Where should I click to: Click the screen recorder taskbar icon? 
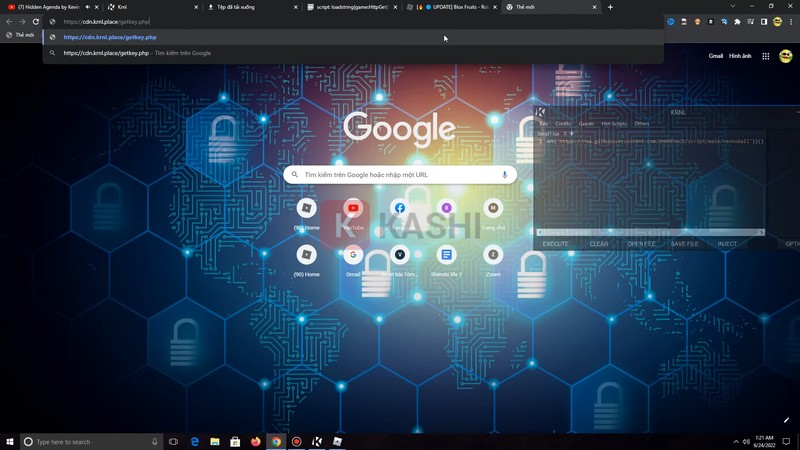296,442
